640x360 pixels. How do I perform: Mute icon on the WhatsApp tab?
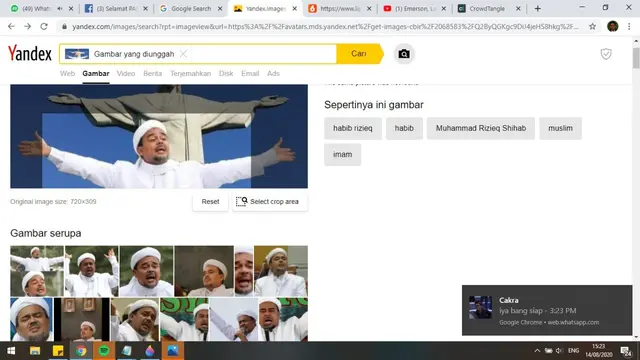click(60, 9)
